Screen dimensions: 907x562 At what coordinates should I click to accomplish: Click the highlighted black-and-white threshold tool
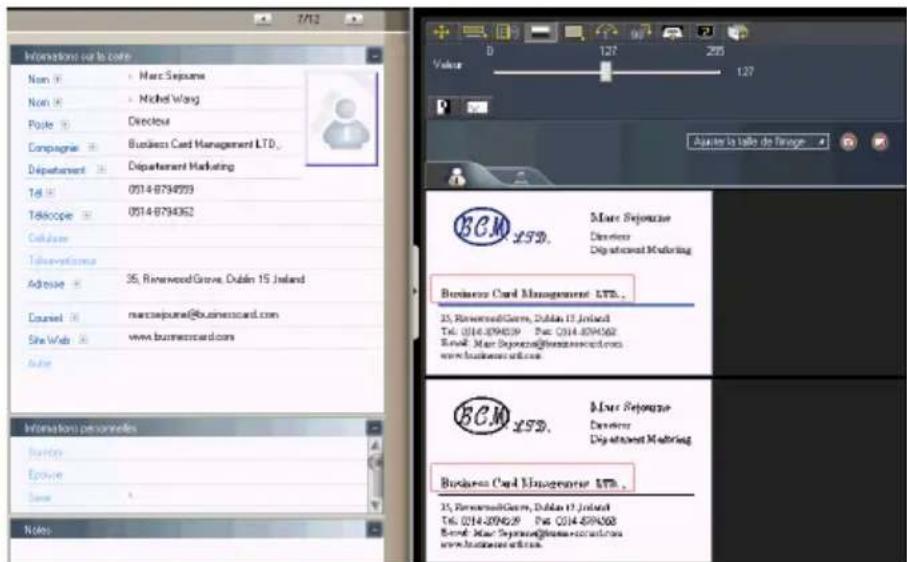point(540,32)
